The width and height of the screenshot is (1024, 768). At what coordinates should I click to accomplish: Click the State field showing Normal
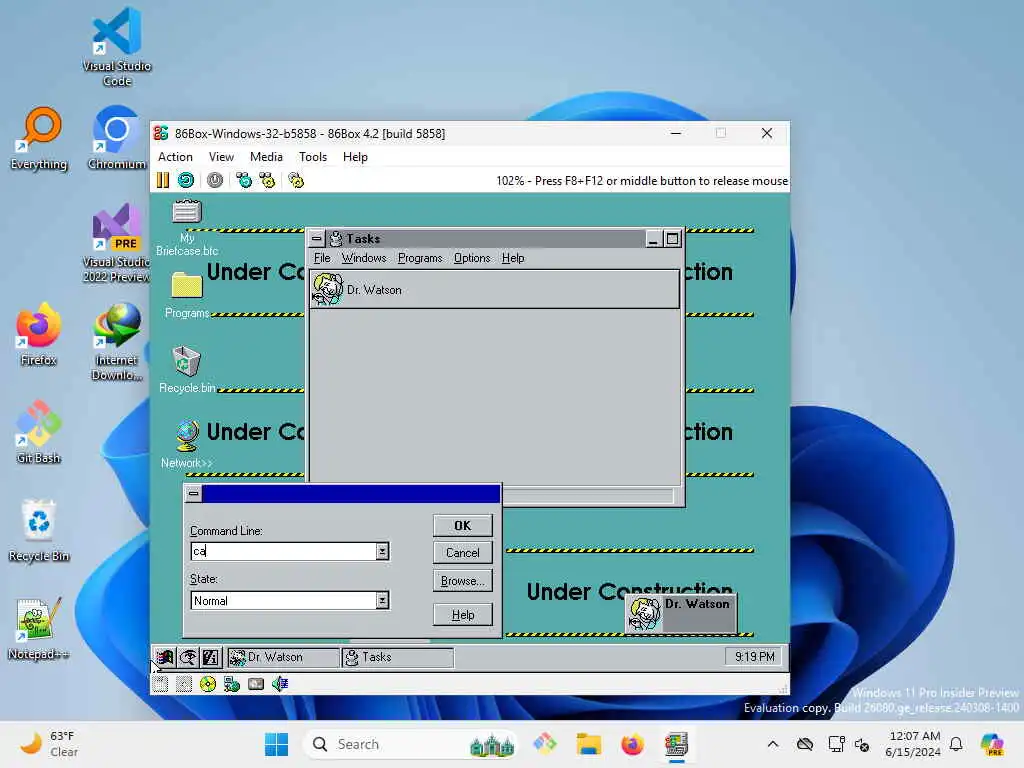click(x=283, y=600)
